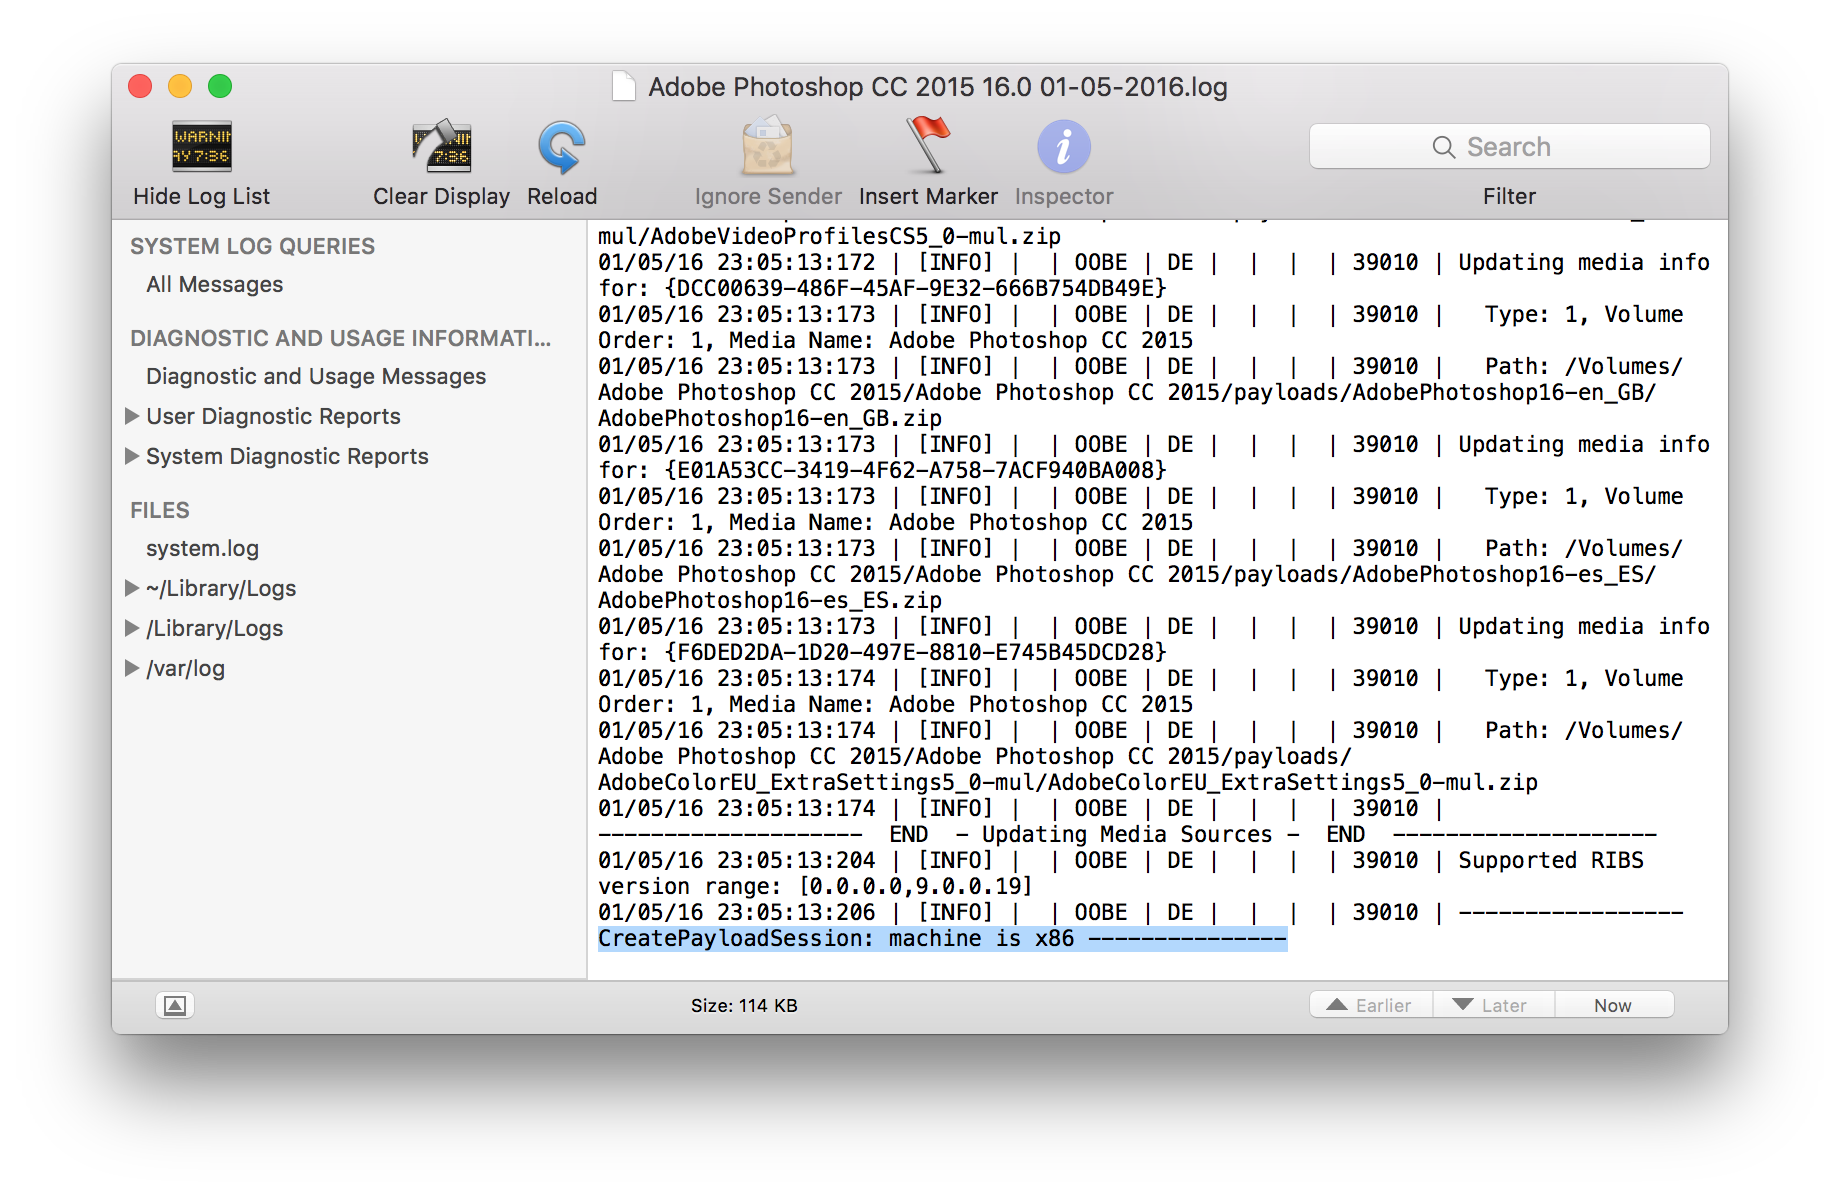Screen dimensions: 1840x1194
Task: Click the Now button
Action: (x=1614, y=1005)
